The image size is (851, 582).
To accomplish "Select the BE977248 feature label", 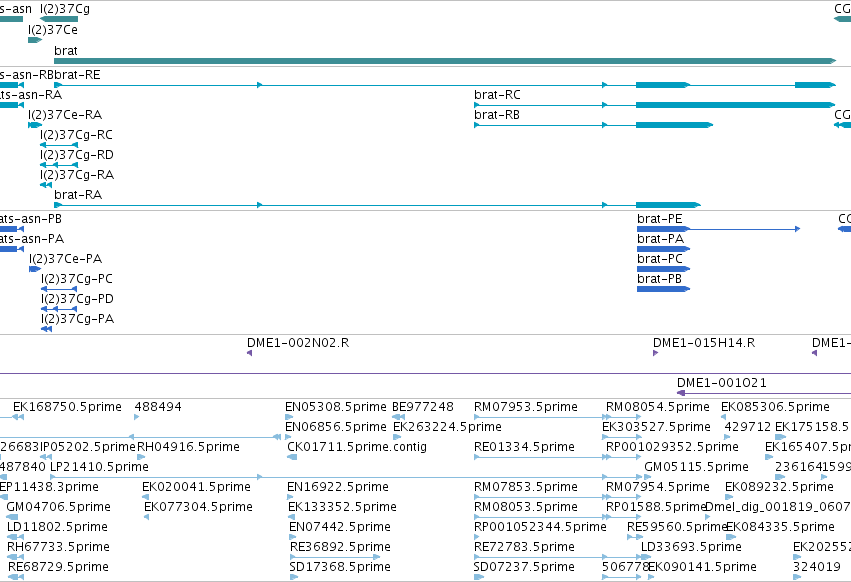I will click(x=423, y=407).
